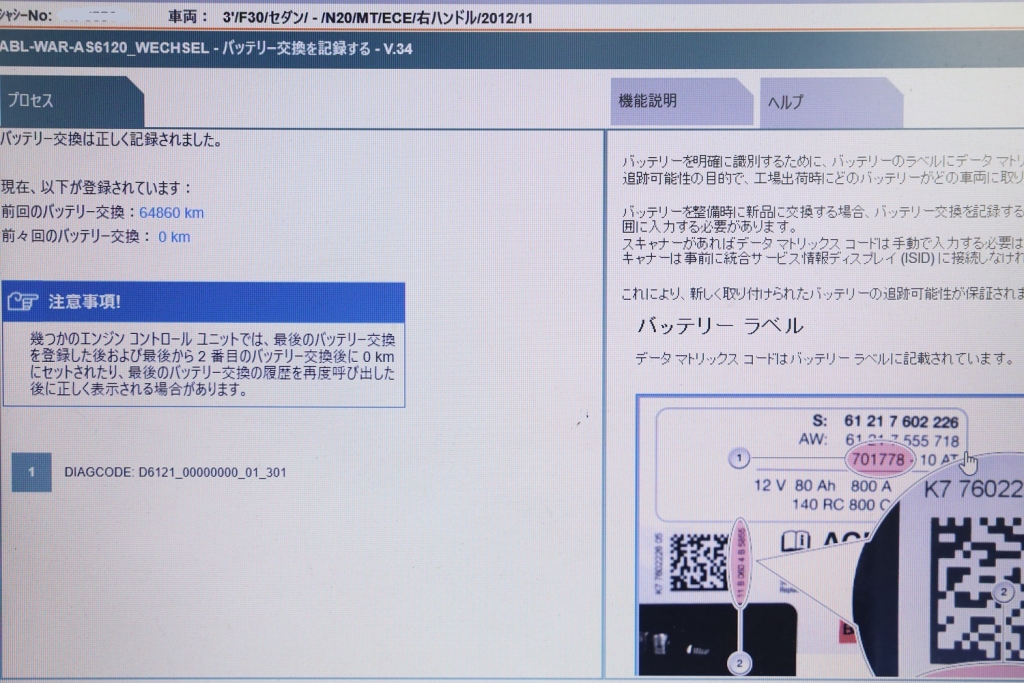Screen dimensions: 1024x683
Task: Click the シャシーNo label
Action: point(25,15)
